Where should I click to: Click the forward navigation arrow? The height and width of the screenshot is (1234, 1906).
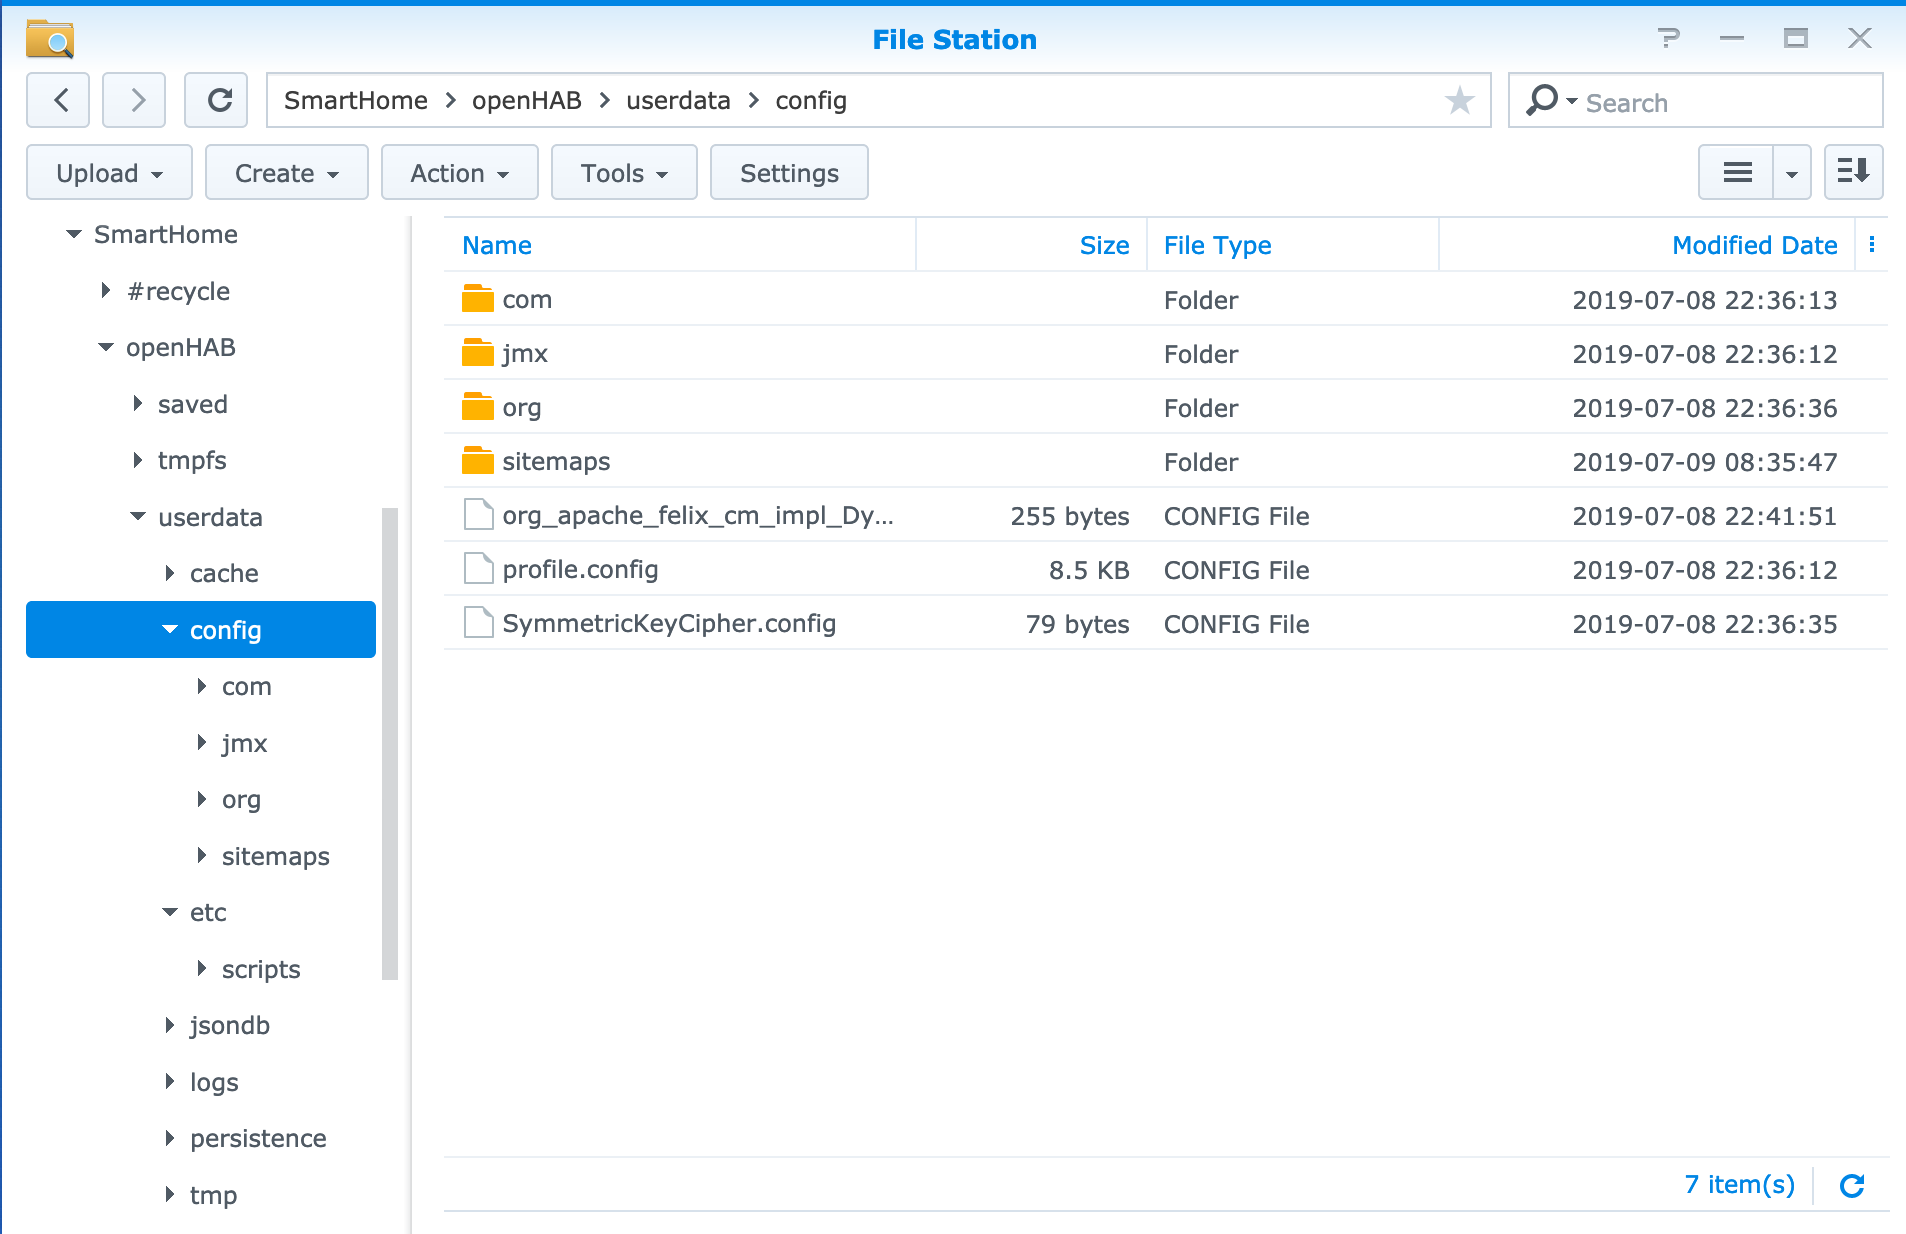pyautogui.click(x=133, y=100)
